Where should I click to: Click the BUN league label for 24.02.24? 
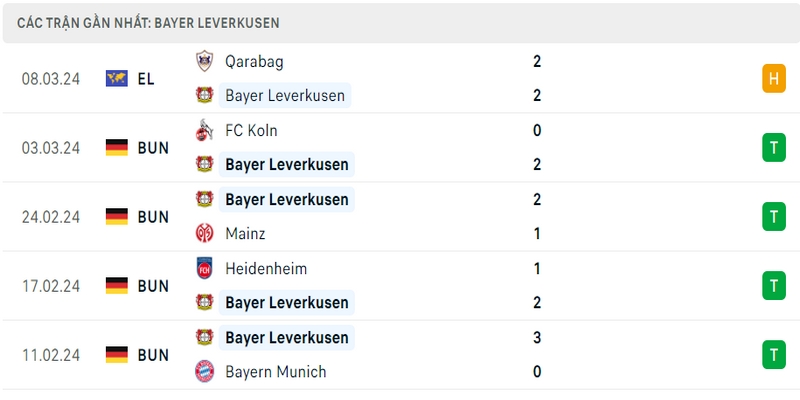click(x=153, y=217)
